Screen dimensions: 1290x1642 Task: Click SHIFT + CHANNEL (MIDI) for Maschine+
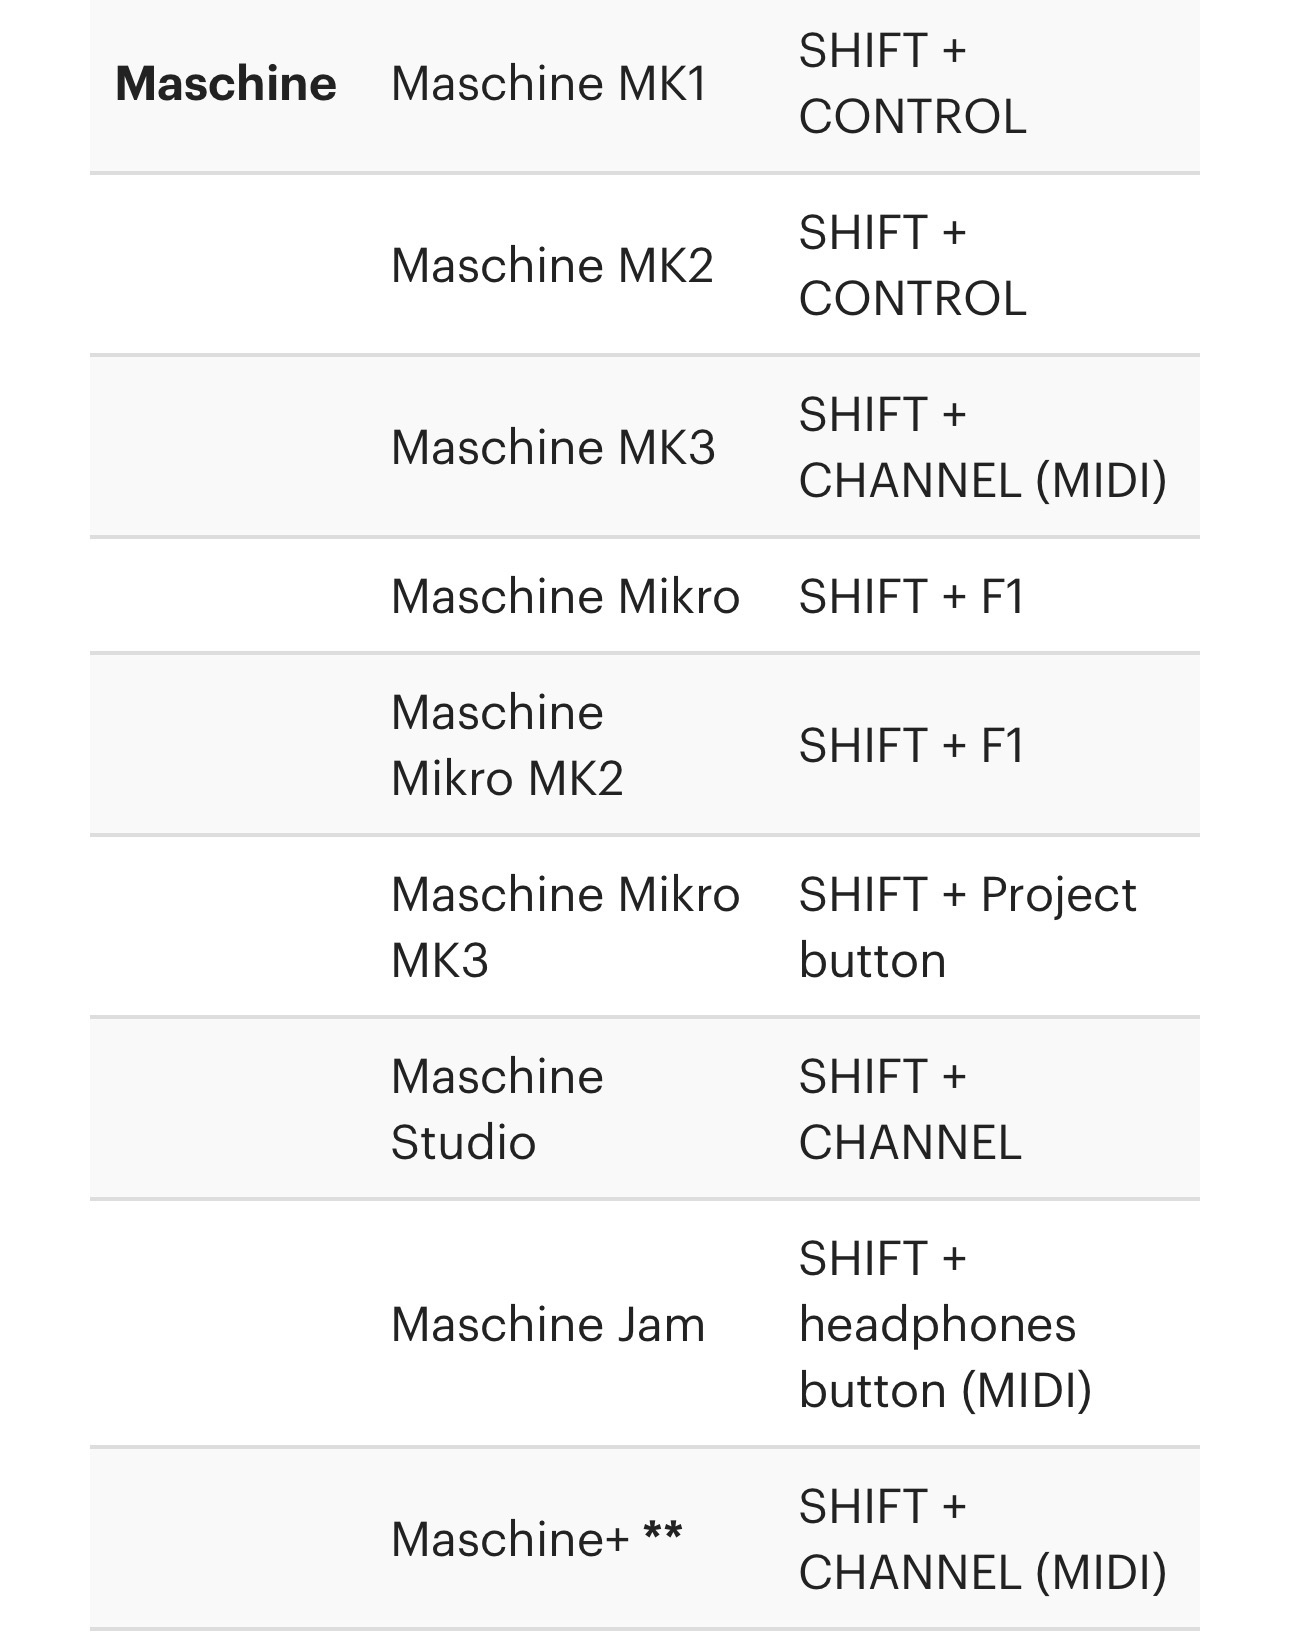[982, 1538]
